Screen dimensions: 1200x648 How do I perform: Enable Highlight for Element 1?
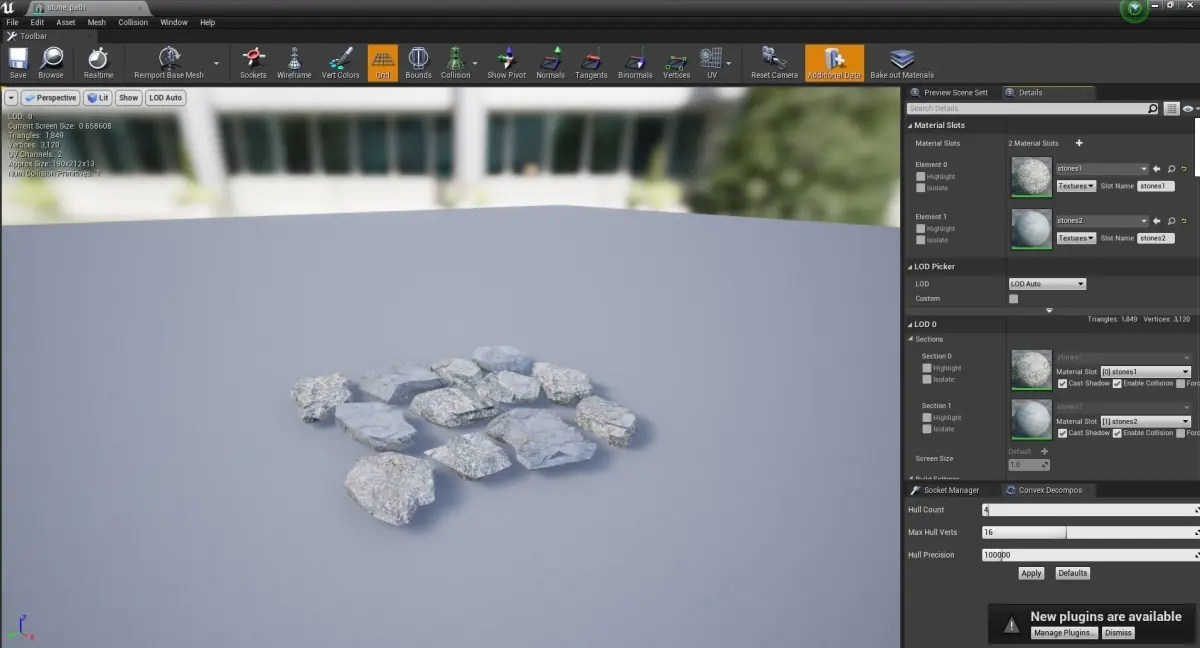921,229
